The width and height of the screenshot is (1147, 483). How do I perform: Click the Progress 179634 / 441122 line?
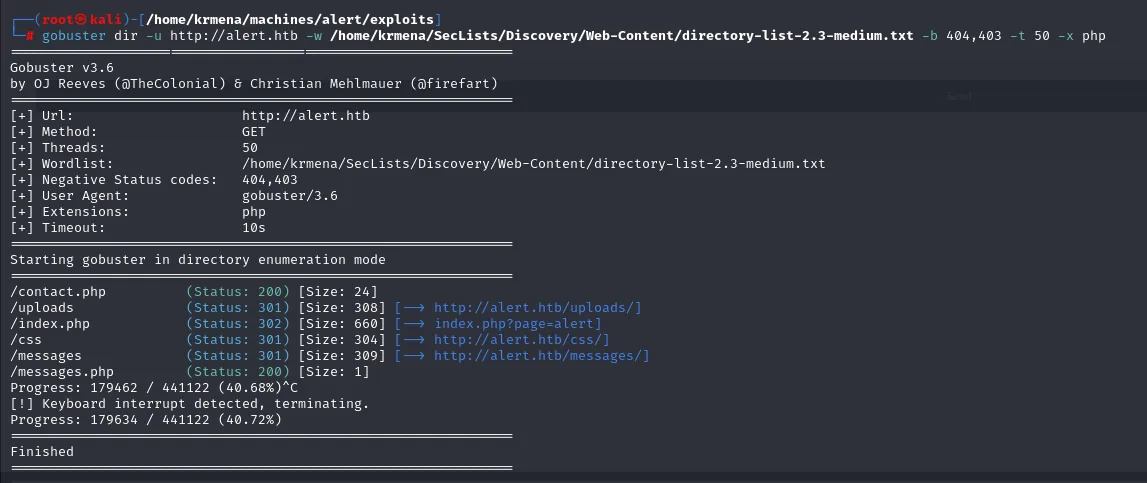[x=146, y=419]
